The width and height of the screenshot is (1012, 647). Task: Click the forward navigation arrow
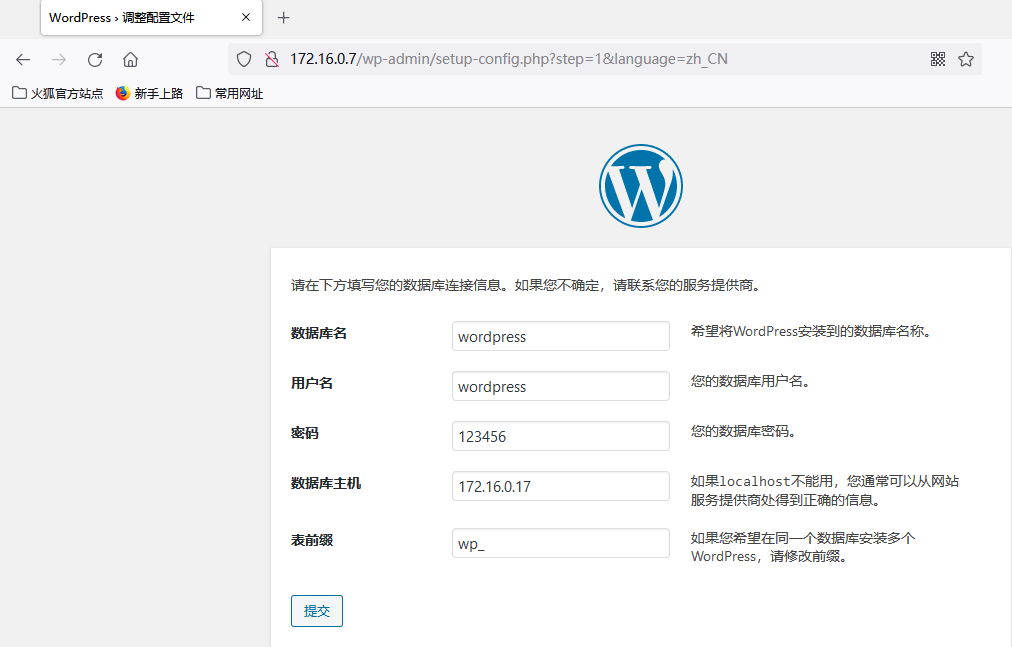click(x=59, y=59)
